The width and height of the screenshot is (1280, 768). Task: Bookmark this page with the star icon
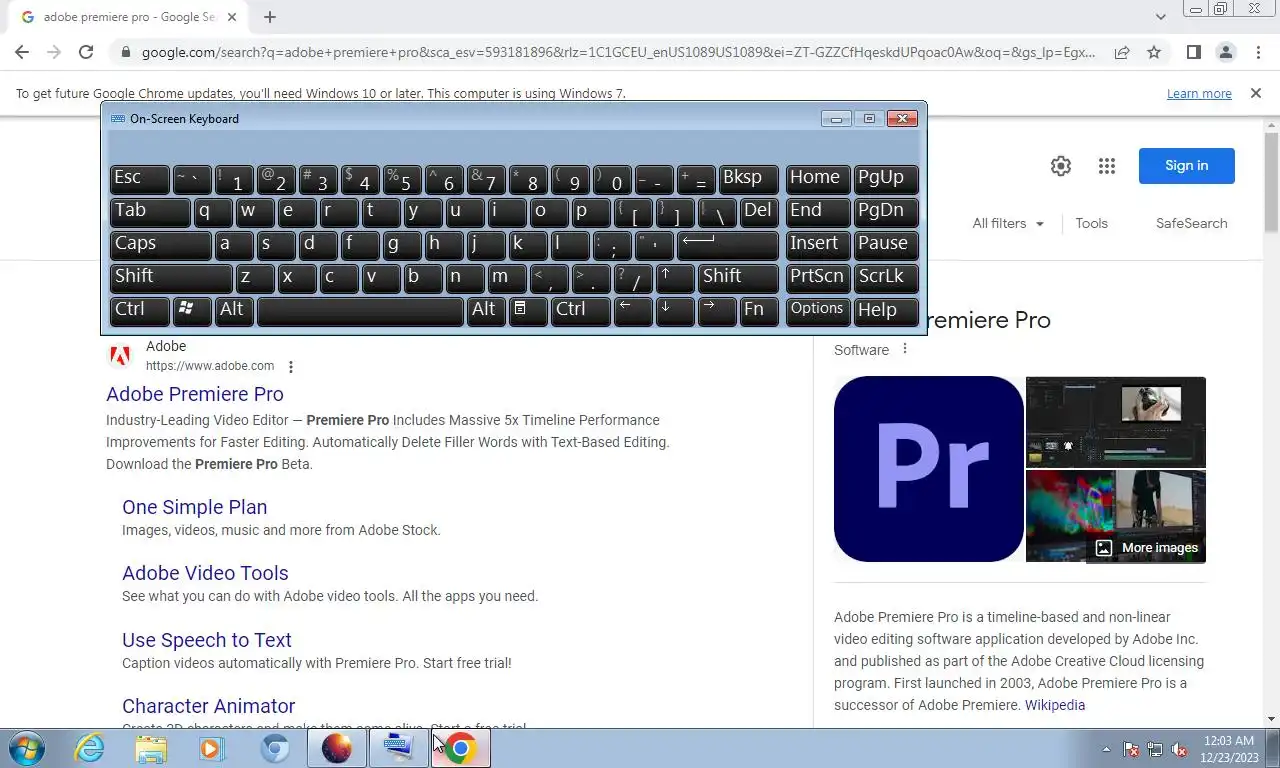[x=1154, y=52]
